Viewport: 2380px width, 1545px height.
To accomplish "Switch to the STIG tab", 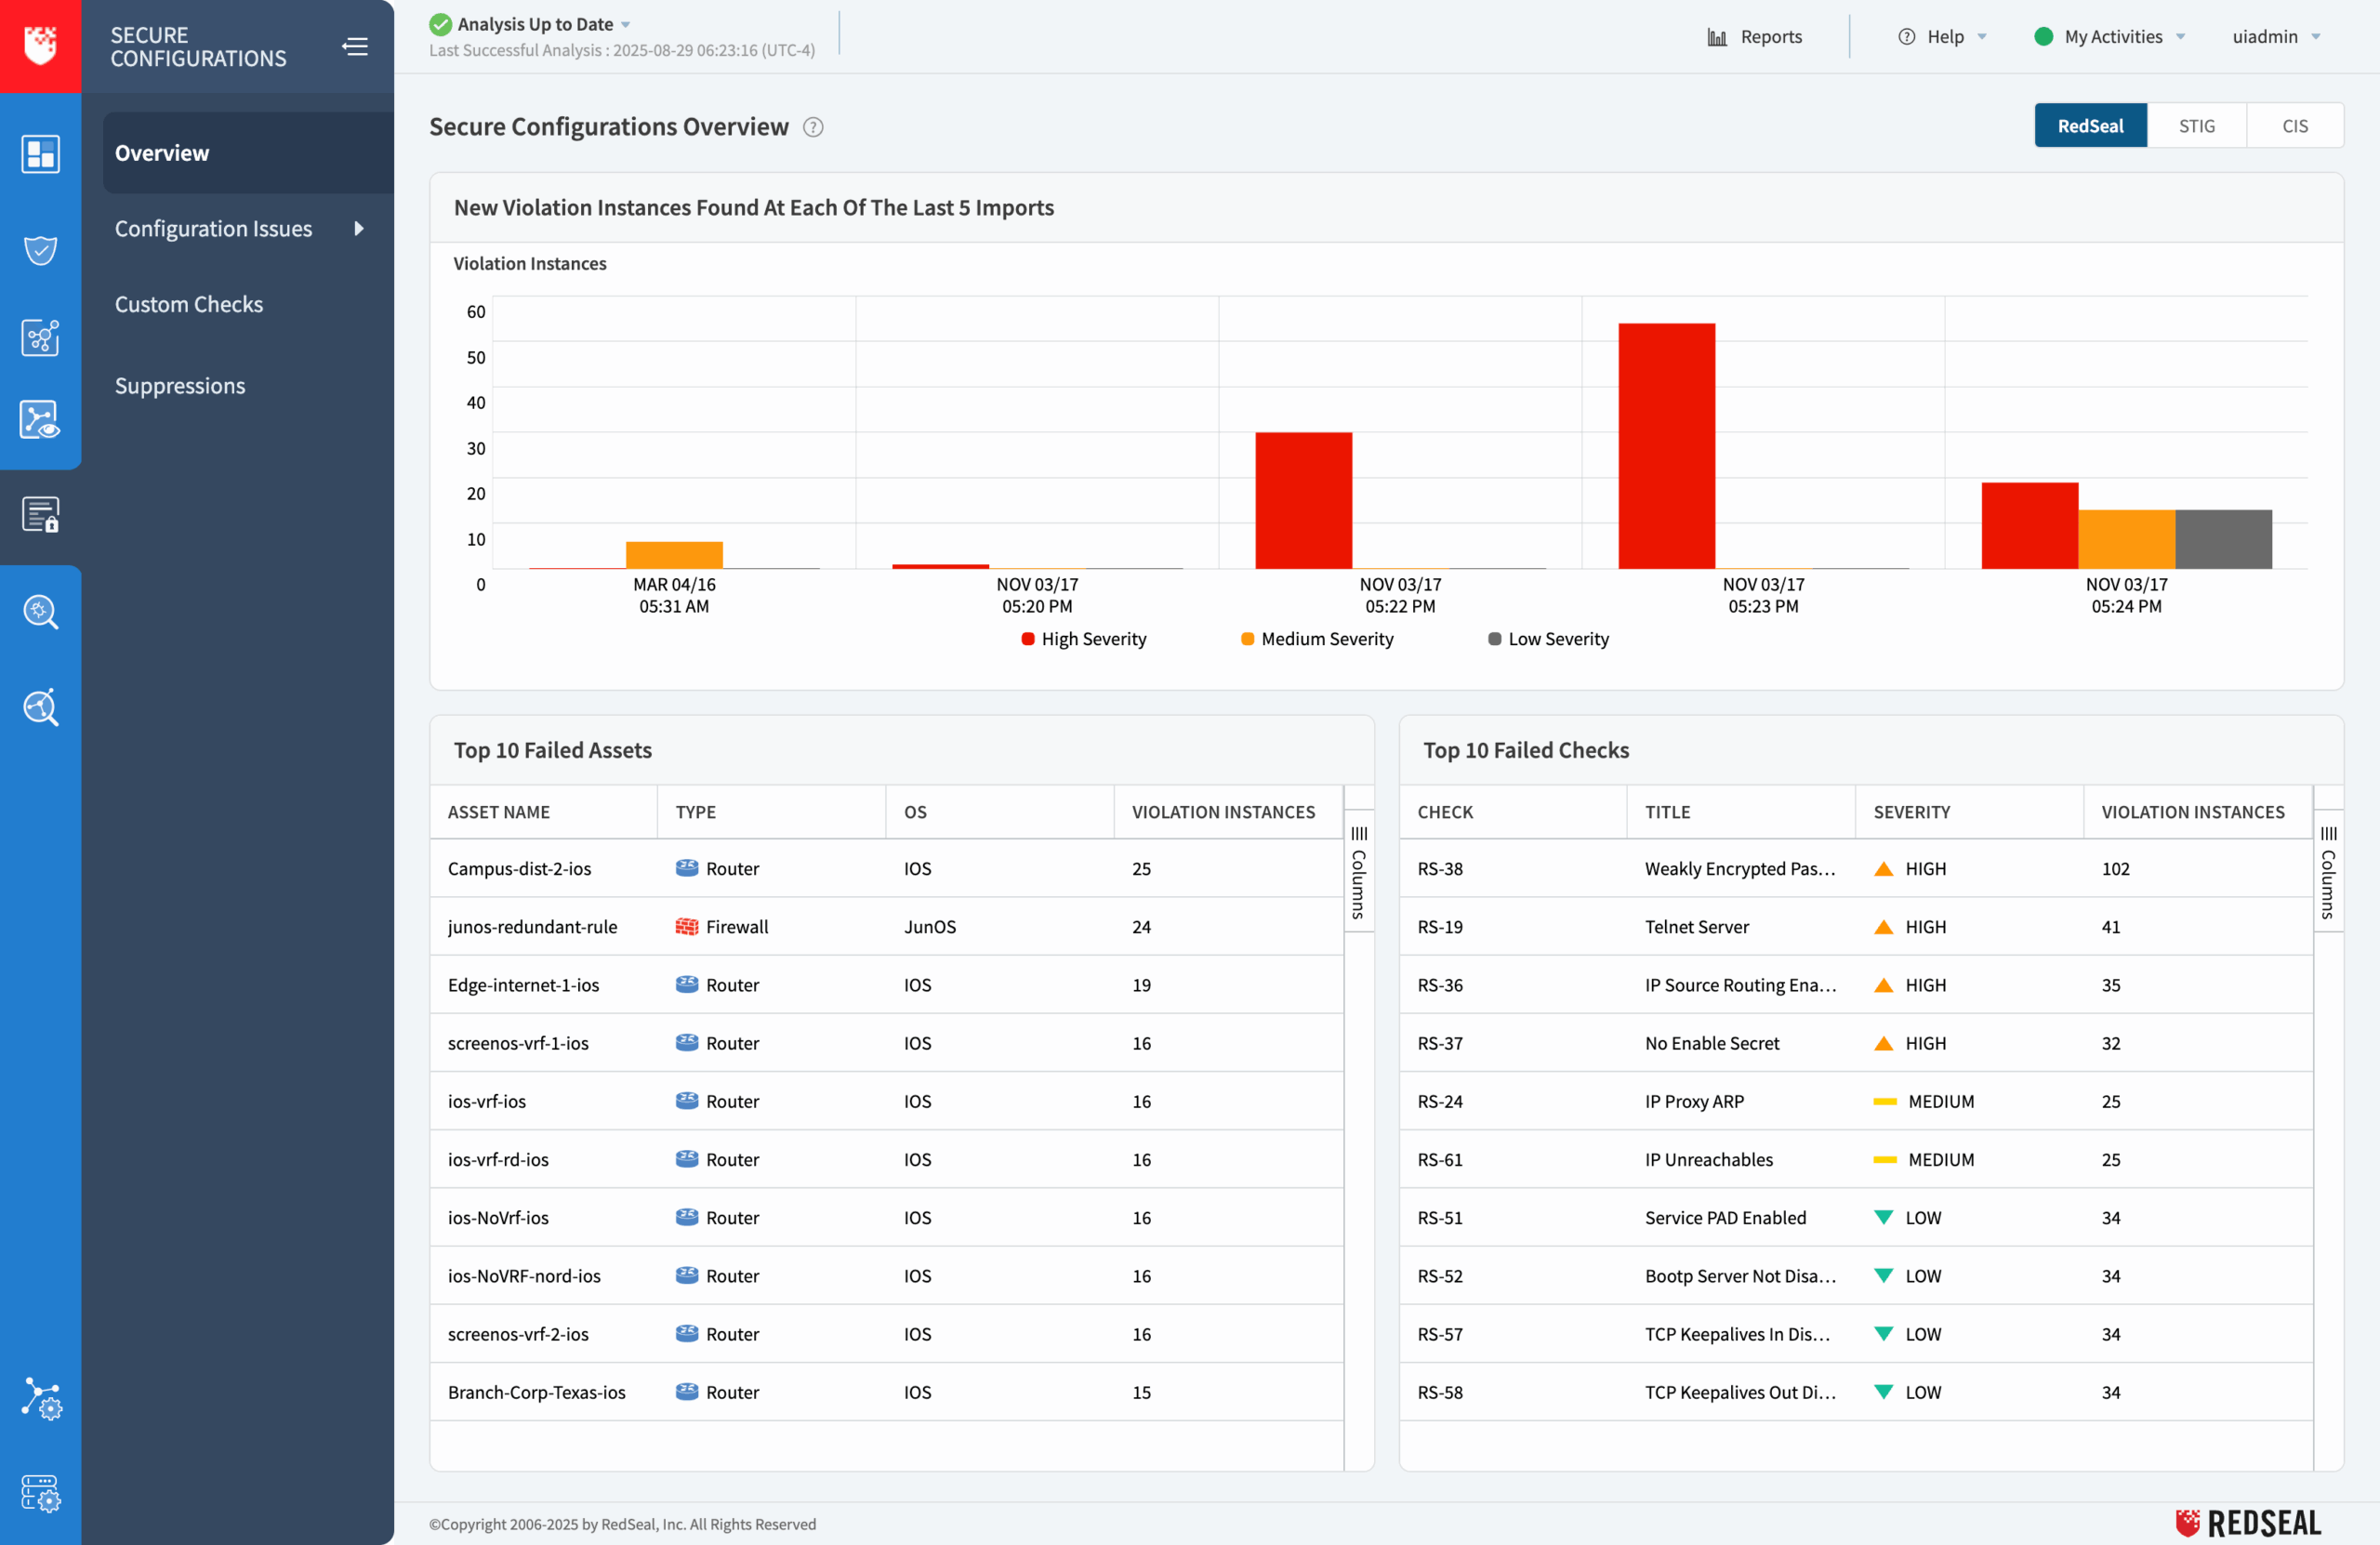I will pyautogui.click(x=2196, y=126).
